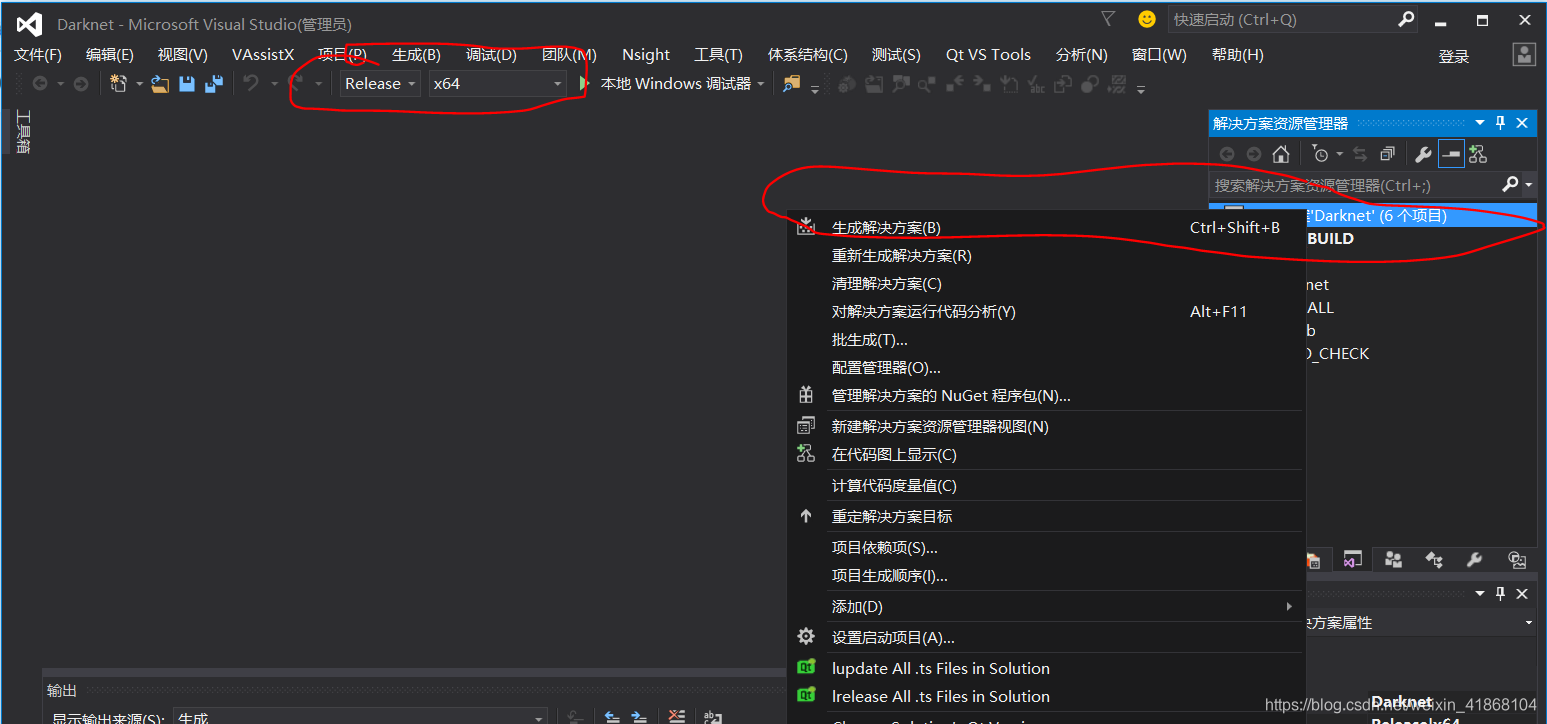Open the 生成(B) menu in menu bar
This screenshot has height=724, width=1547.
click(416, 55)
